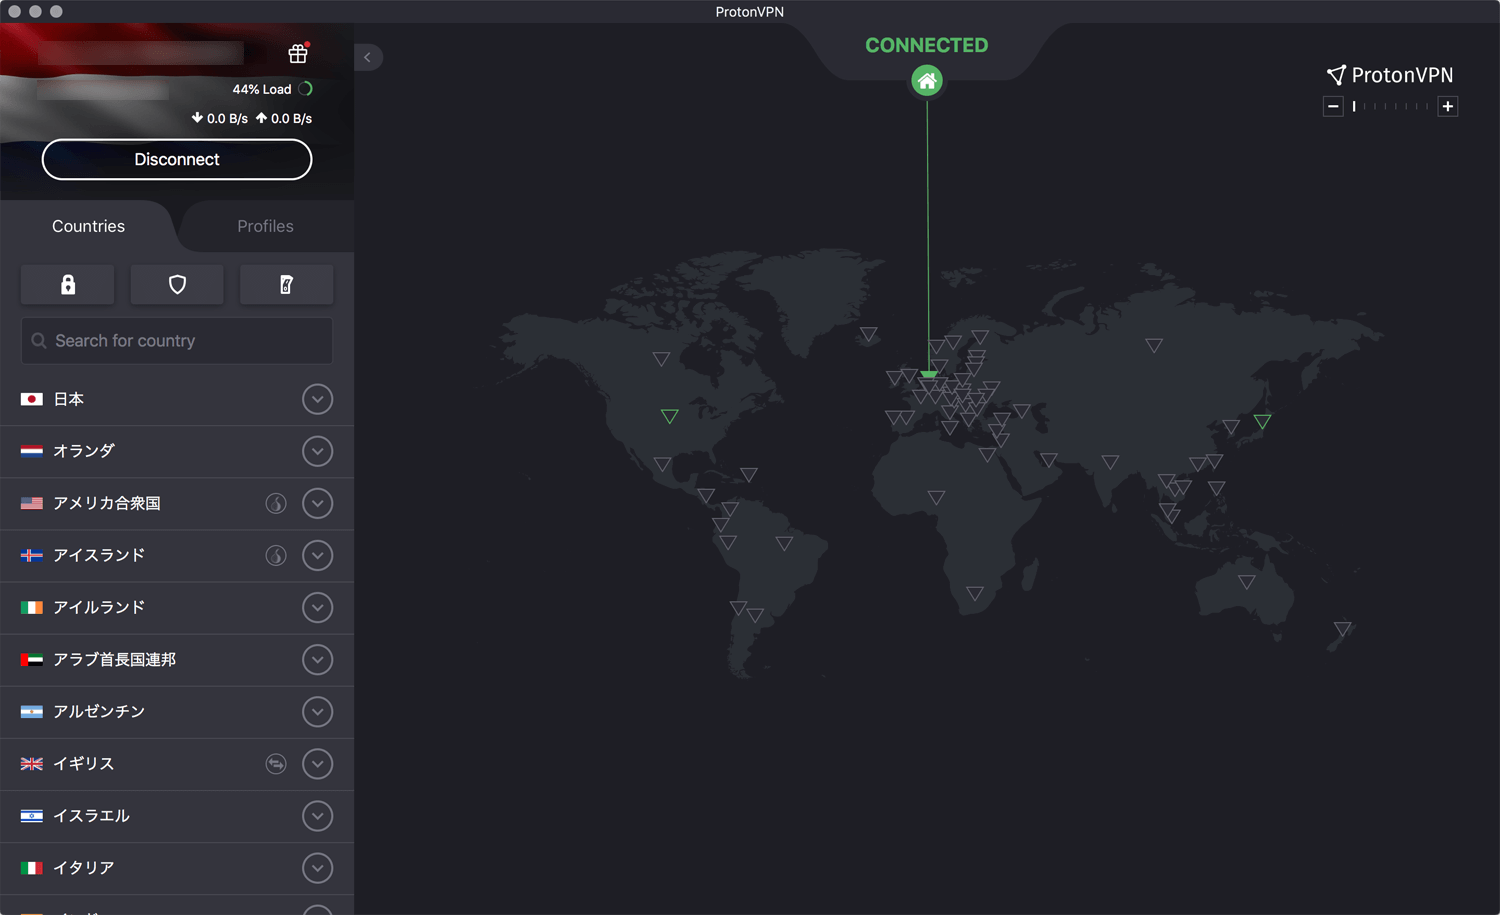Screen dimensions: 1500x915
Task: Click the Argentina flag icon
Action: click(x=32, y=711)
